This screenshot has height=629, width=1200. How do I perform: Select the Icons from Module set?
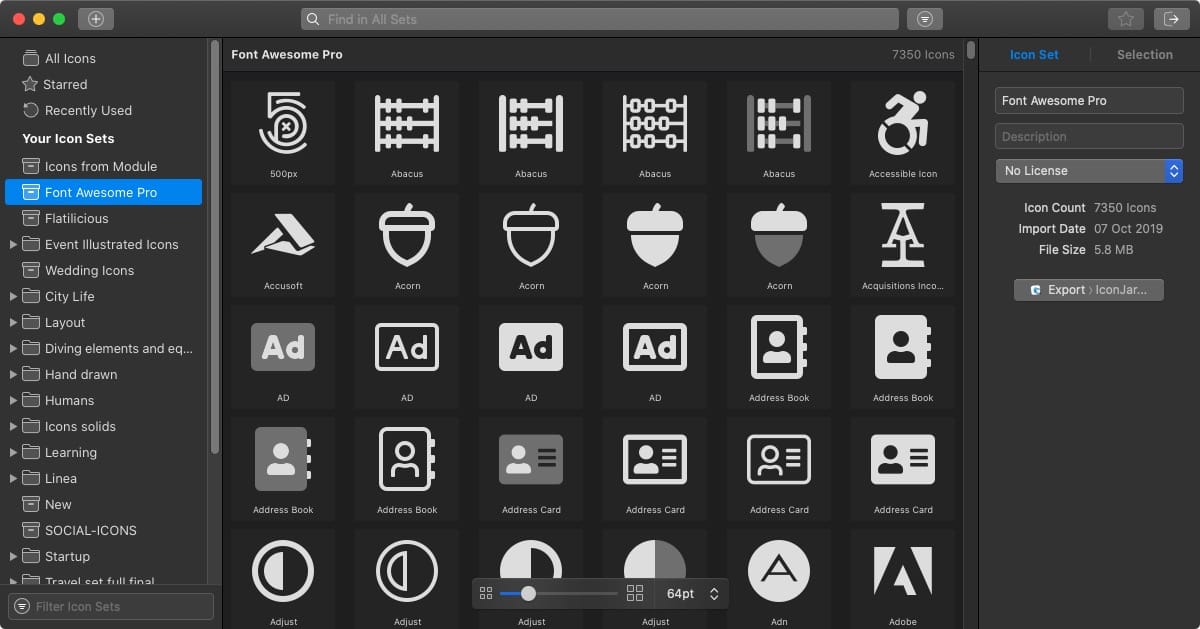point(101,166)
